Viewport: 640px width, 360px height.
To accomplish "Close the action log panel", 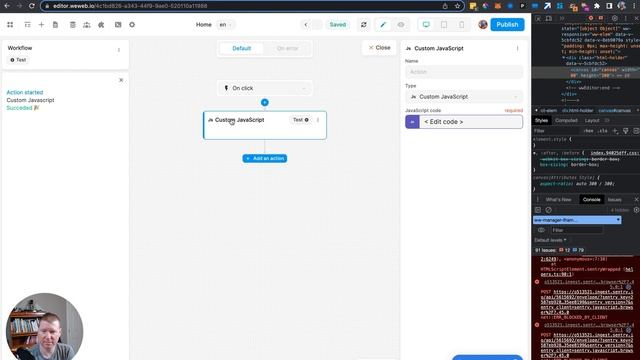I will [121, 80].
